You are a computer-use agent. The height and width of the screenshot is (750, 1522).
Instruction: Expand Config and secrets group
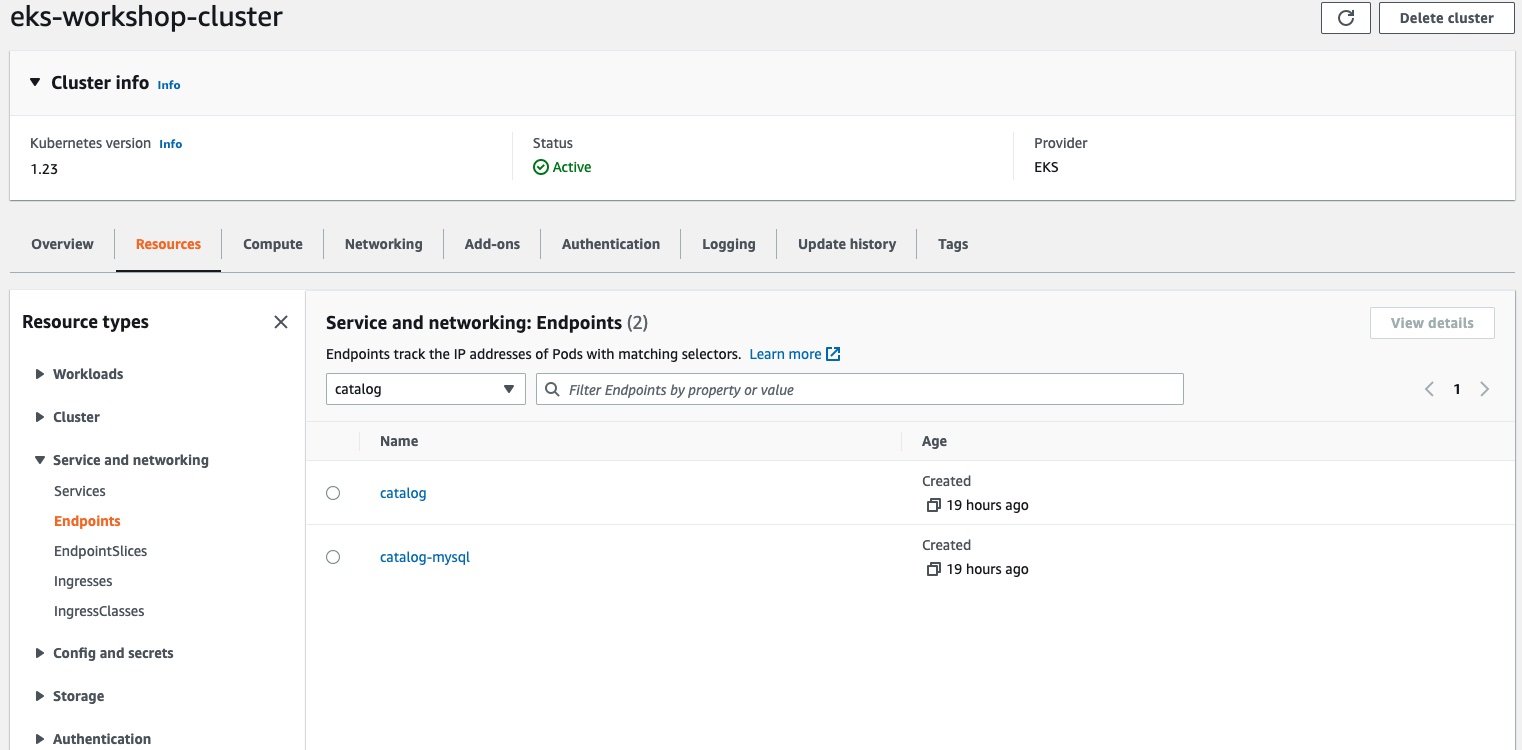(40, 653)
